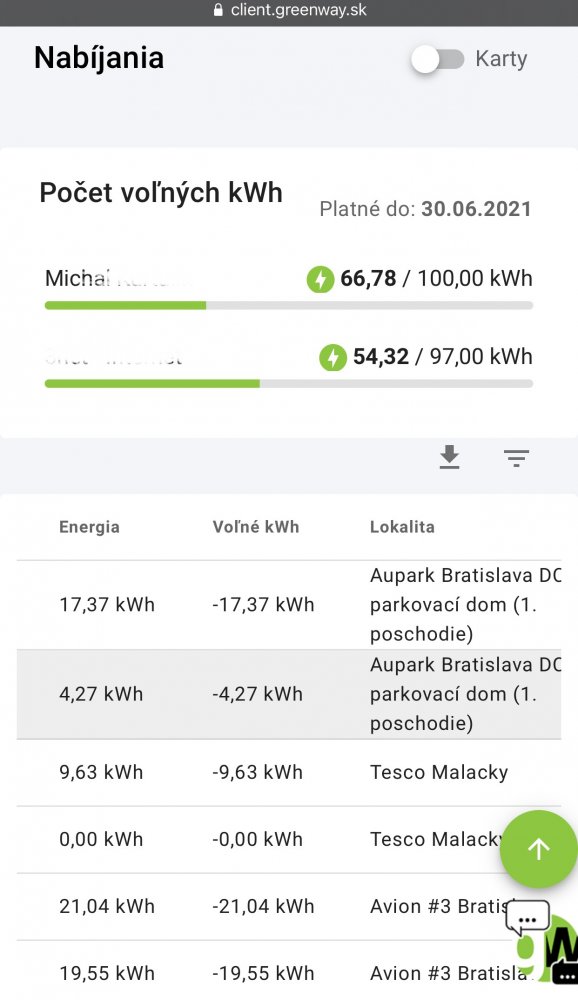Download the charging history list
578x1000 pixels.
pos(450,457)
